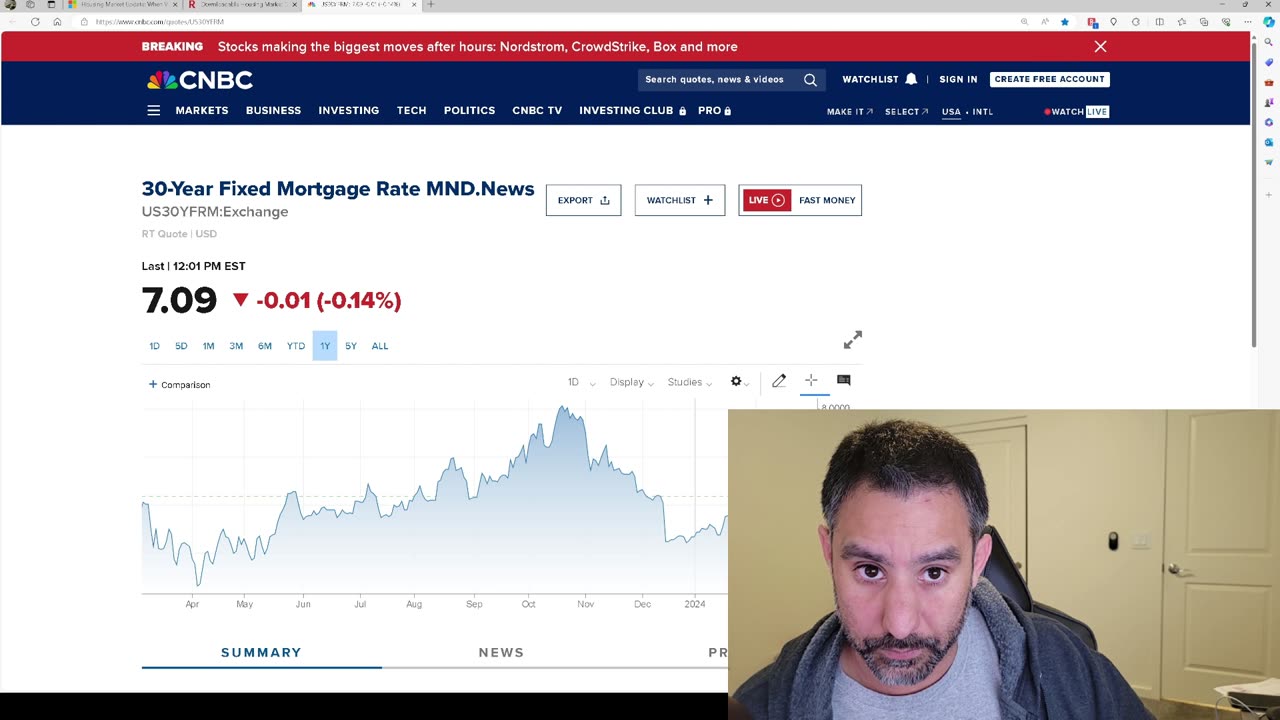1280x720 pixels.
Task: Select the 3M time range
Action: (236, 346)
